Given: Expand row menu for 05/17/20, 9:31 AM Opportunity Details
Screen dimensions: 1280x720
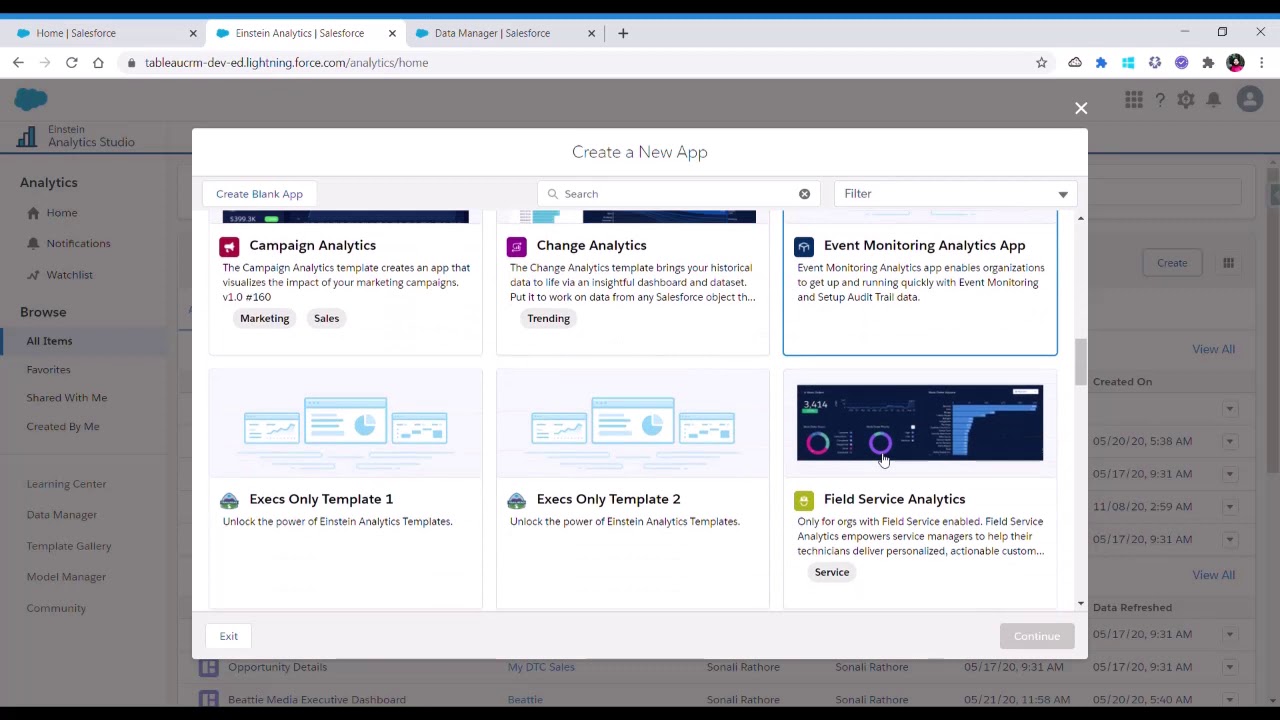Looking at the screenshot, I should (x=1229, y=667).
